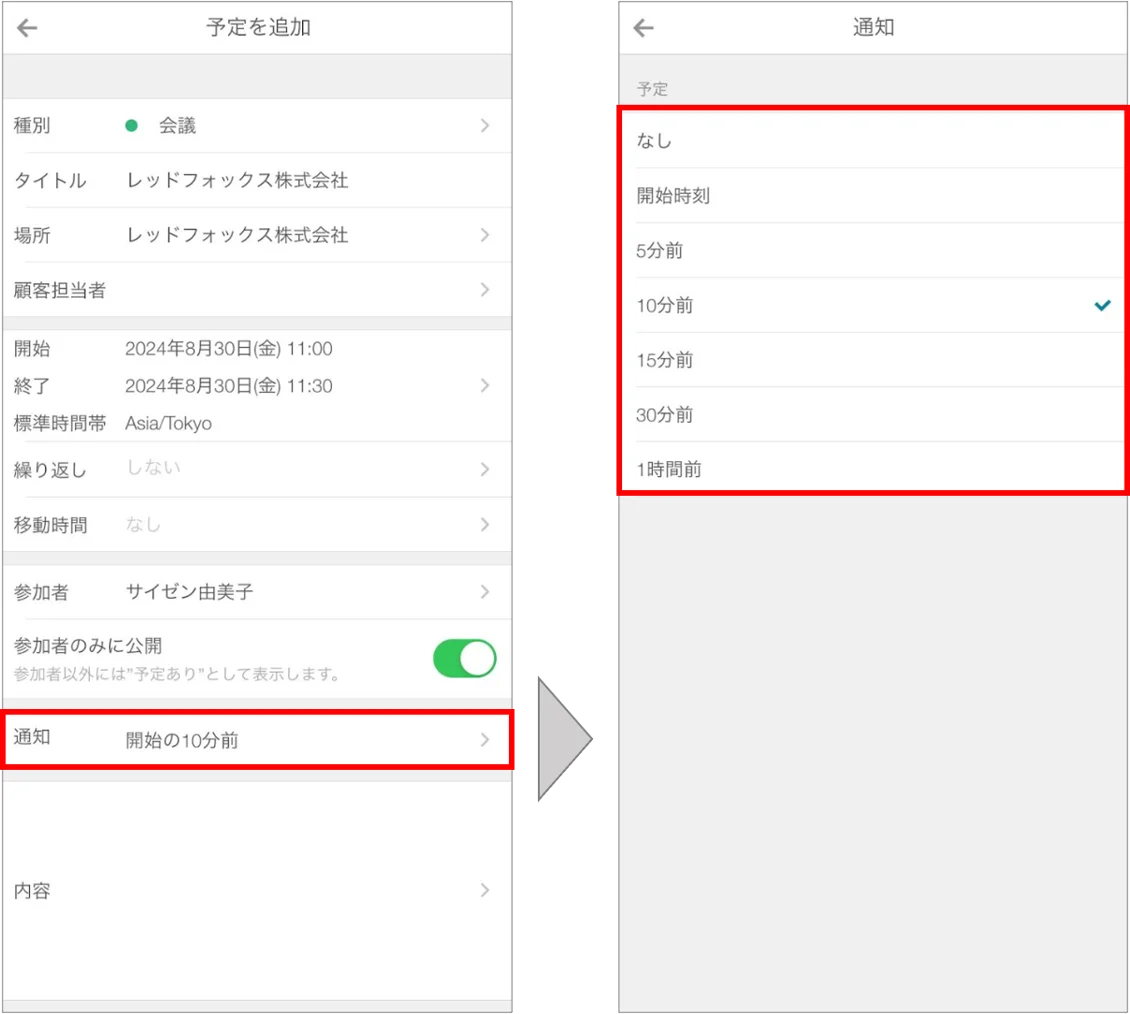The width and height of the screenshot is (1130, 1014).
Task: Click the 予定 section header
Action: point(652,89)
